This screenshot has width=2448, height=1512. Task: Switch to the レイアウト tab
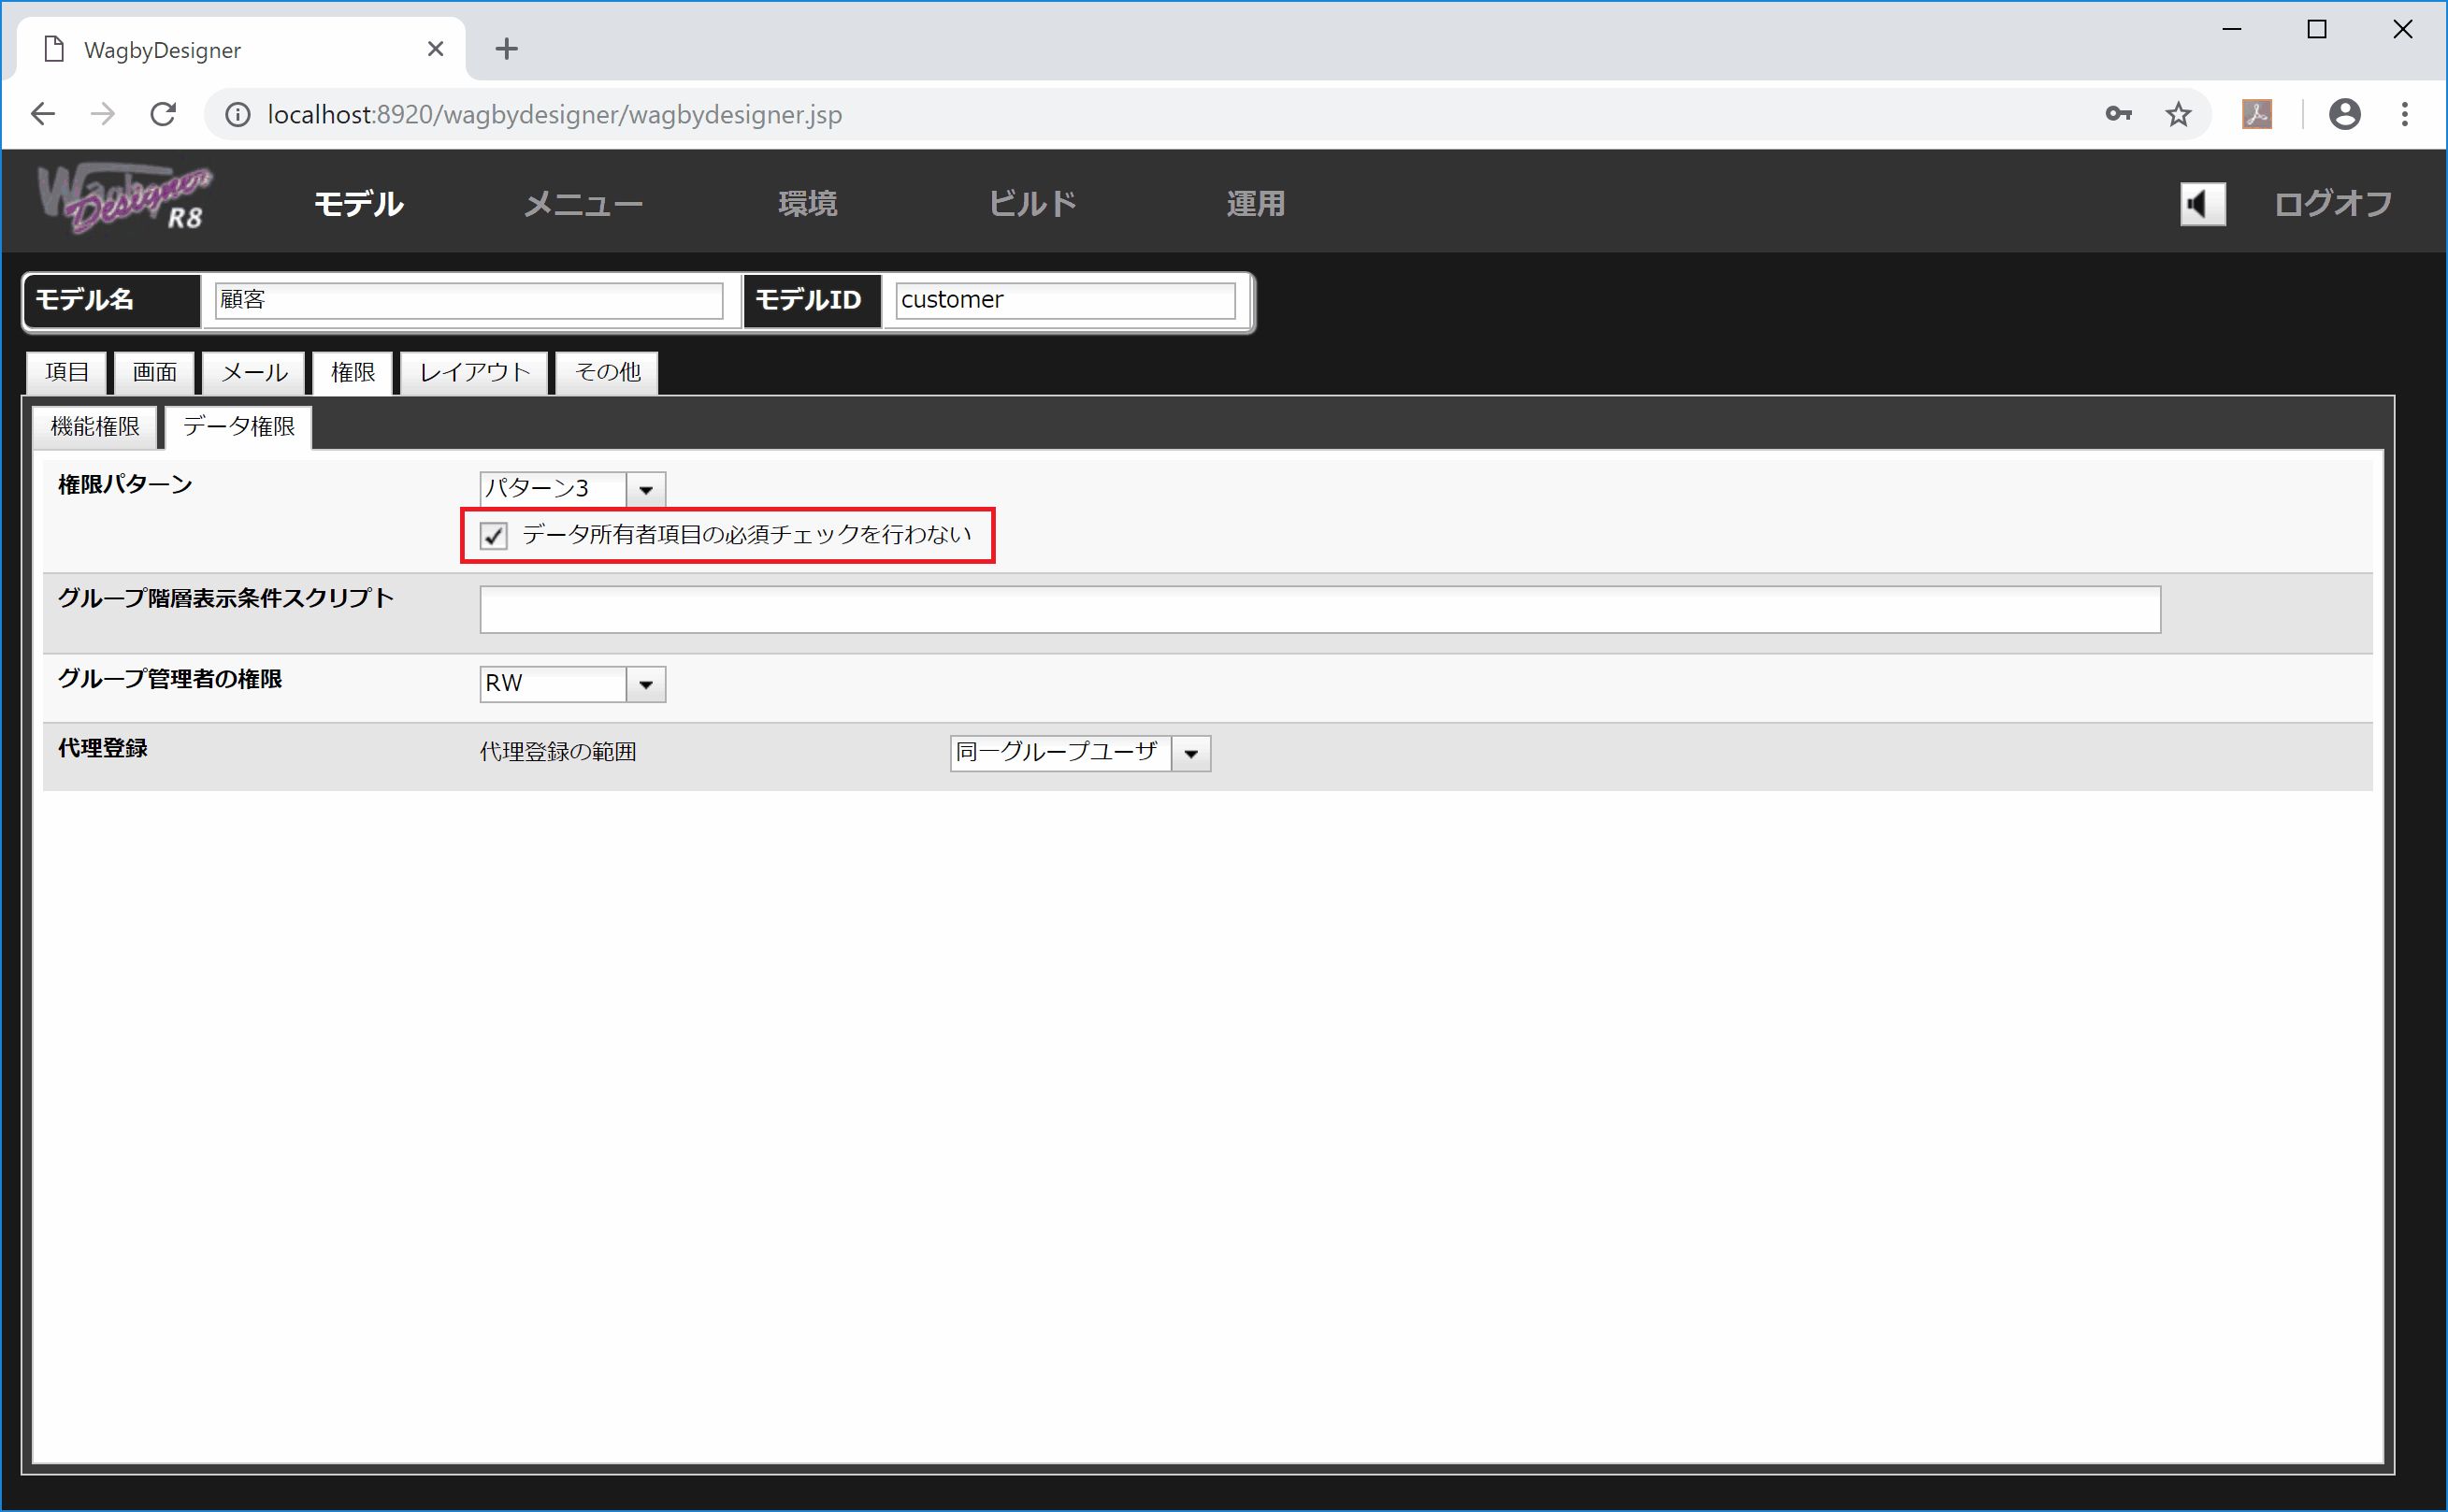pyautogui.click(x=474, y=372)
